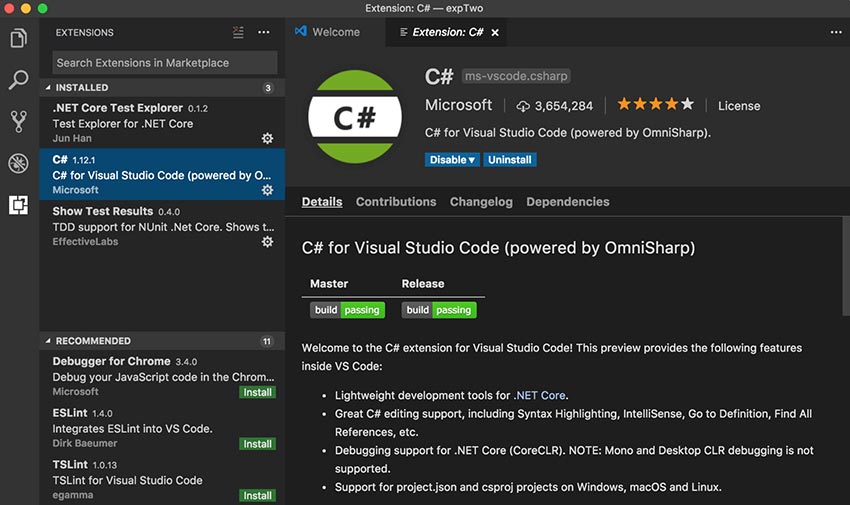Click the C# extension logo

355,116
